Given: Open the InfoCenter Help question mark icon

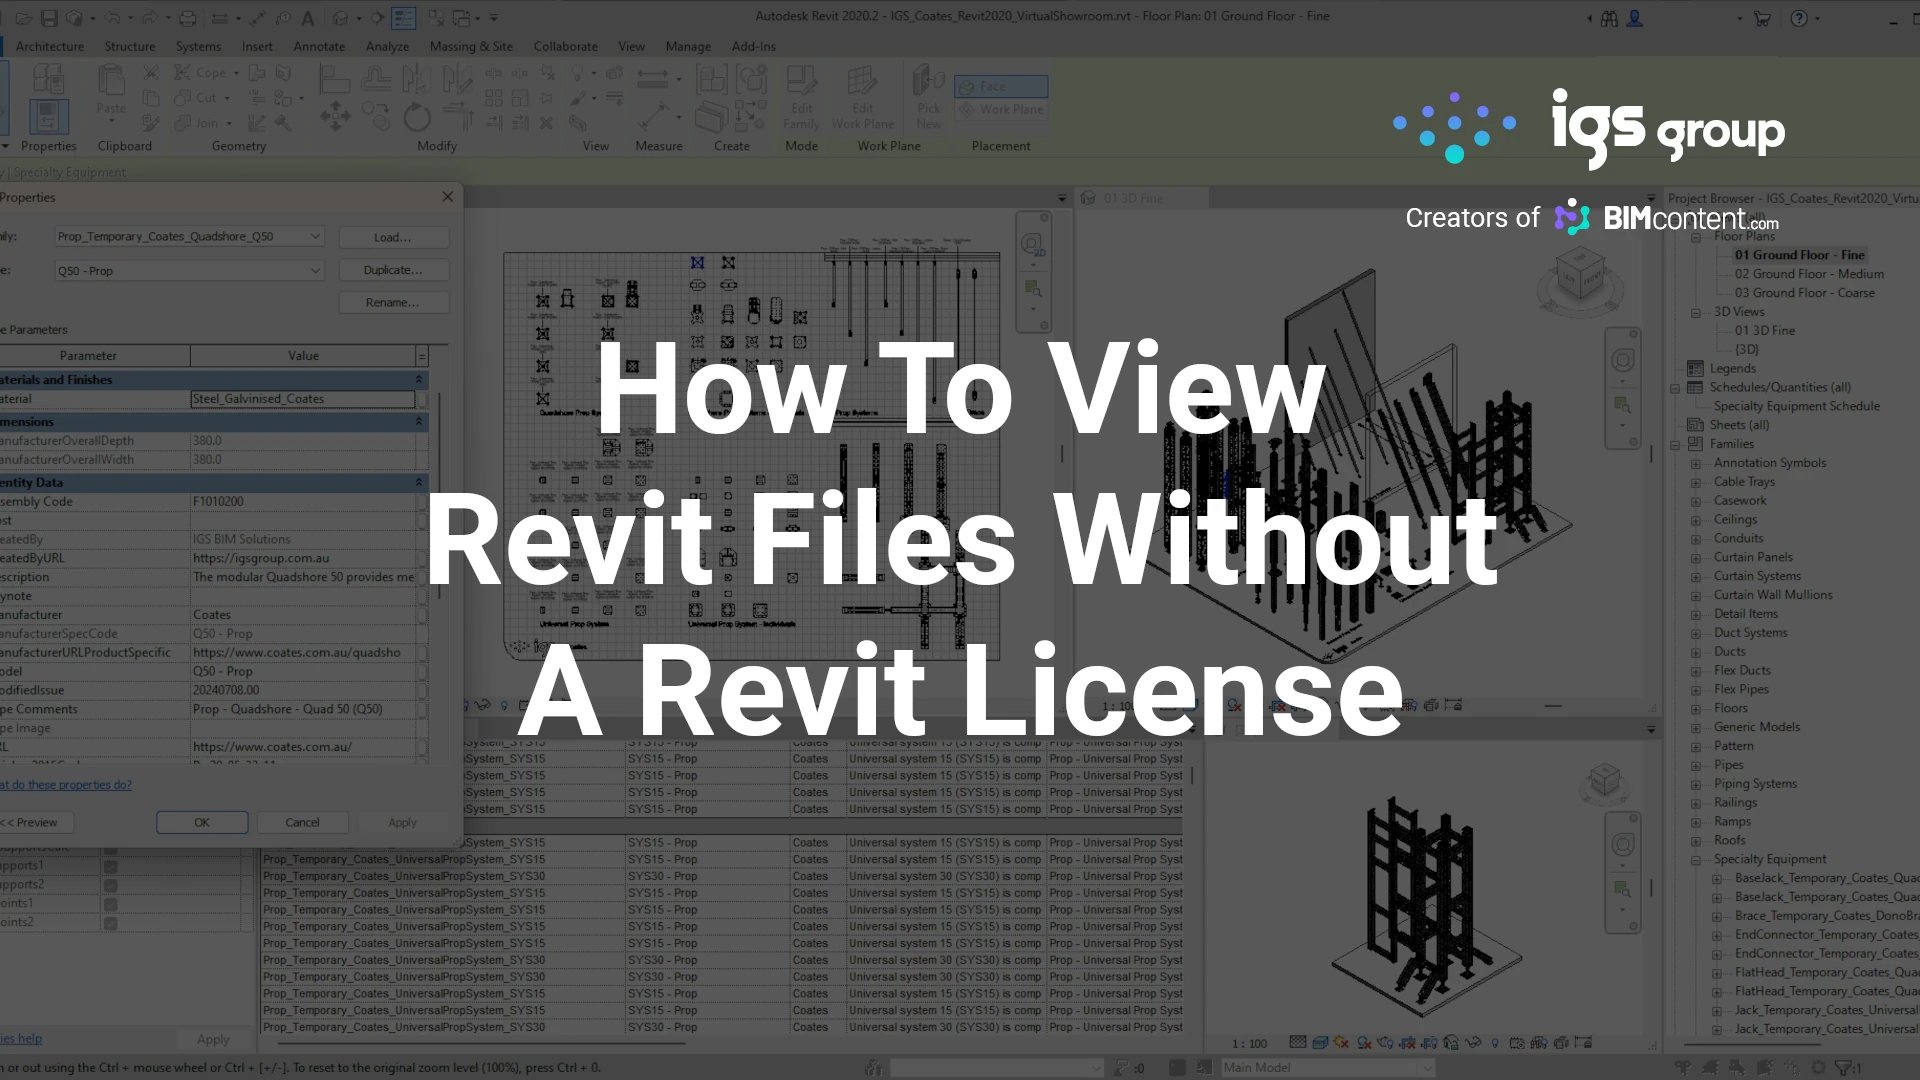Looking at the screenshot, I should tap(1799, 18).
